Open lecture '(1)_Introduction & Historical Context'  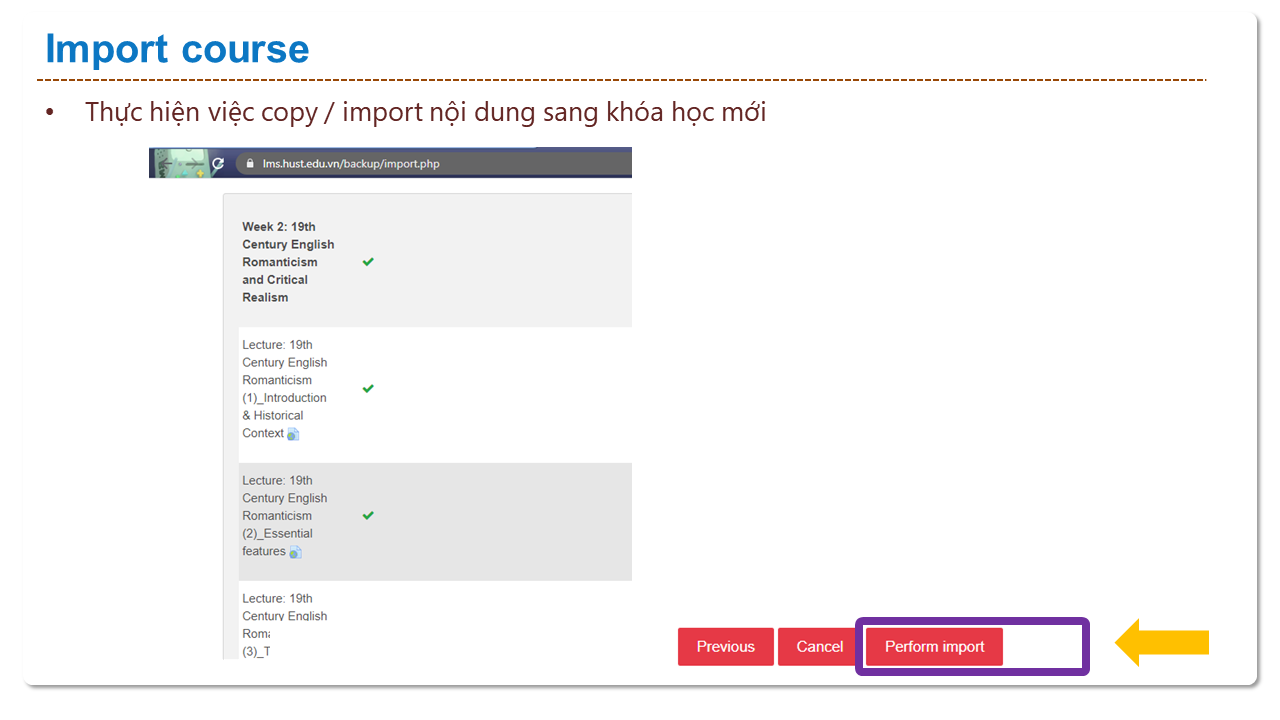click(x=284, y=389)
